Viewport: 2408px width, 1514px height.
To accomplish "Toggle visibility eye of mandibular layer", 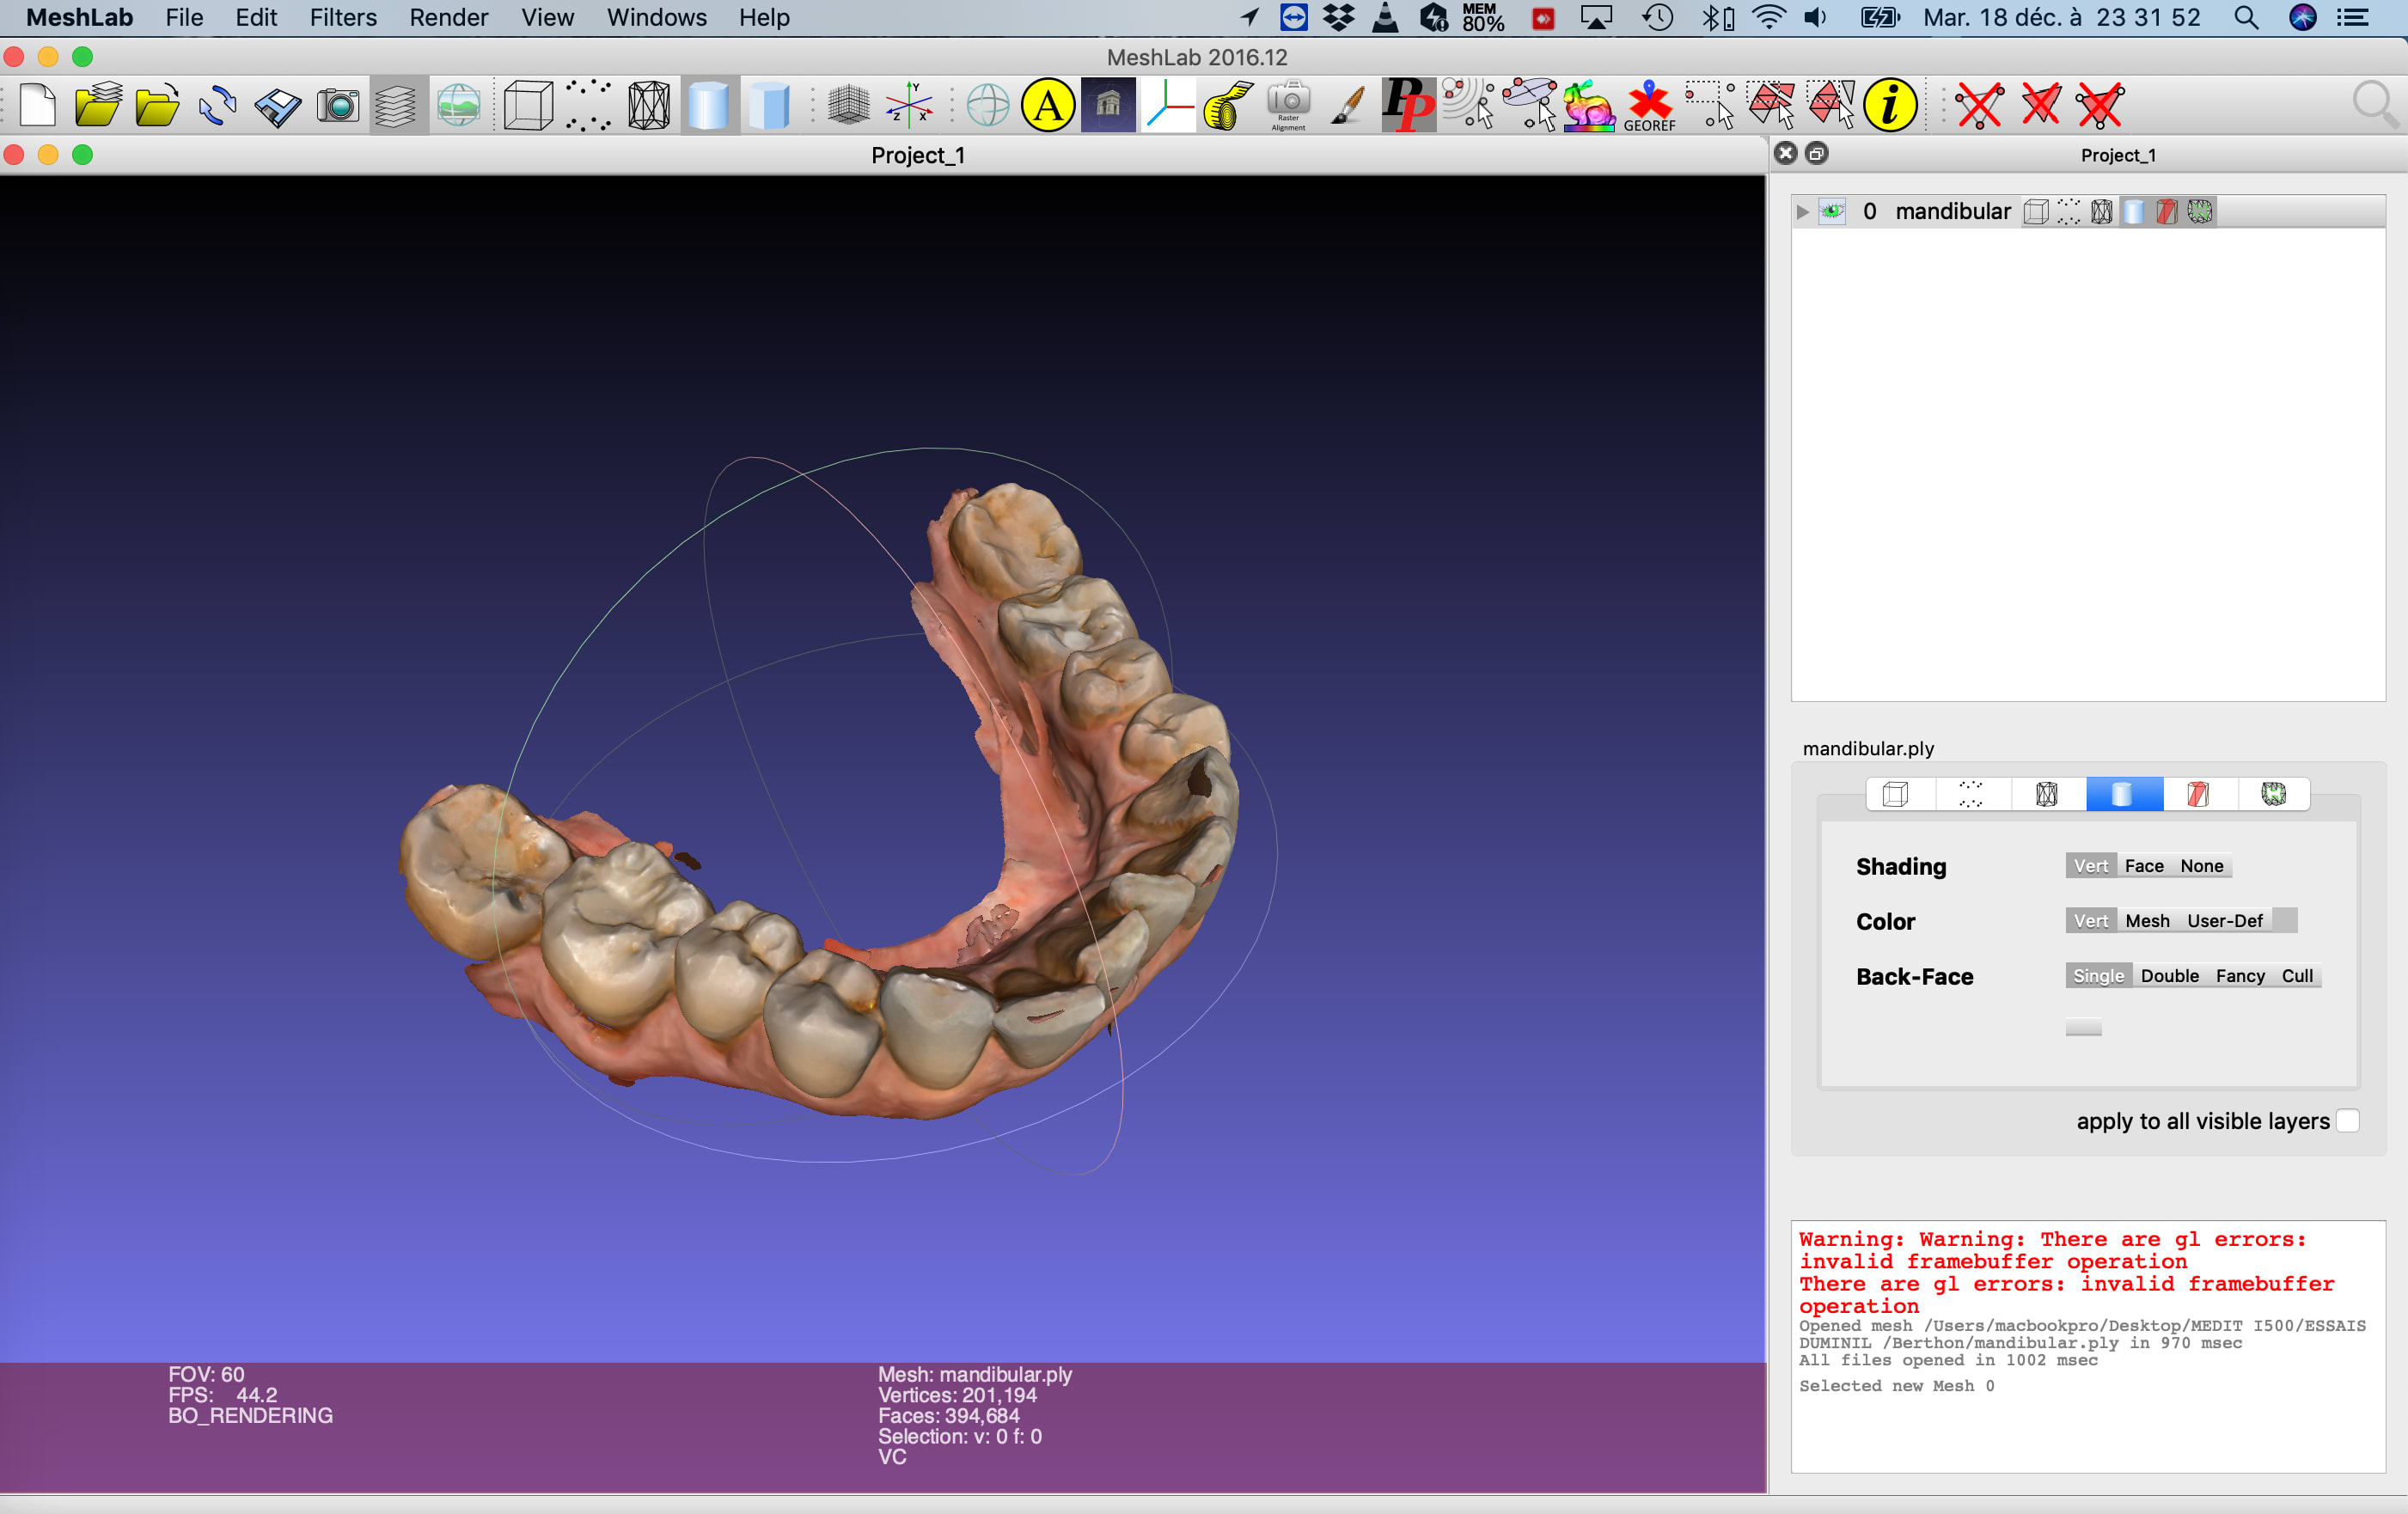I will 1832,211.
